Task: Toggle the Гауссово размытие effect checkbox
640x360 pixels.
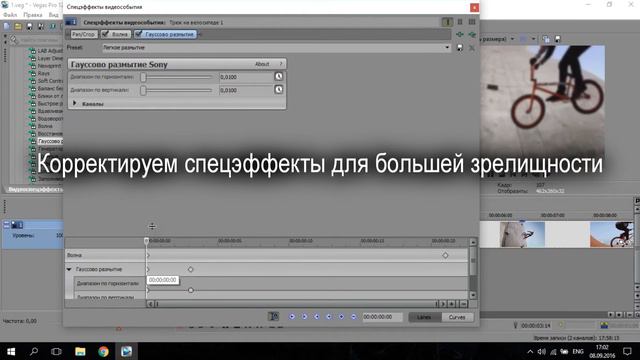Action: coord(139,34)
